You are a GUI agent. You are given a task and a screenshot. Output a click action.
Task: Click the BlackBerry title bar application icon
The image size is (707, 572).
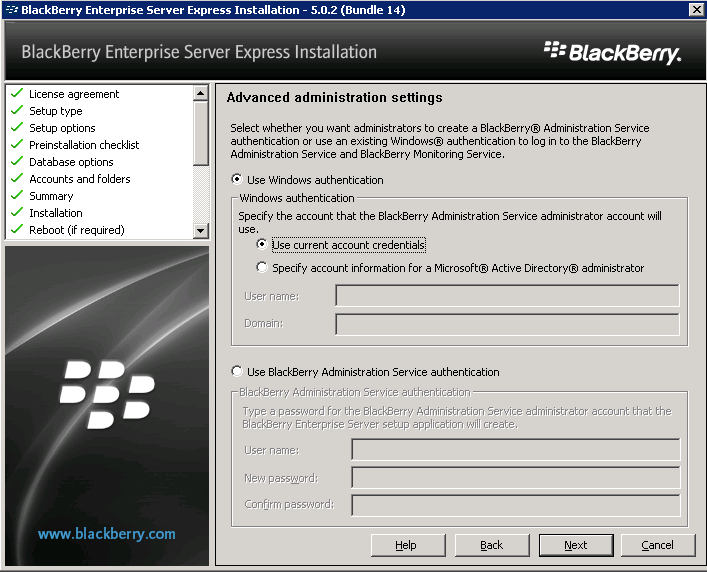[x=10, y=9]
